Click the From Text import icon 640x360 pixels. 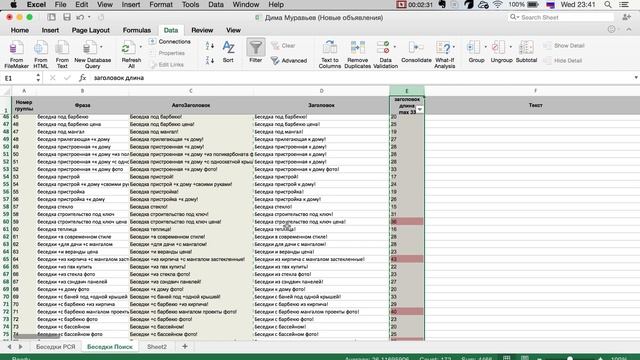pos(62,48)
